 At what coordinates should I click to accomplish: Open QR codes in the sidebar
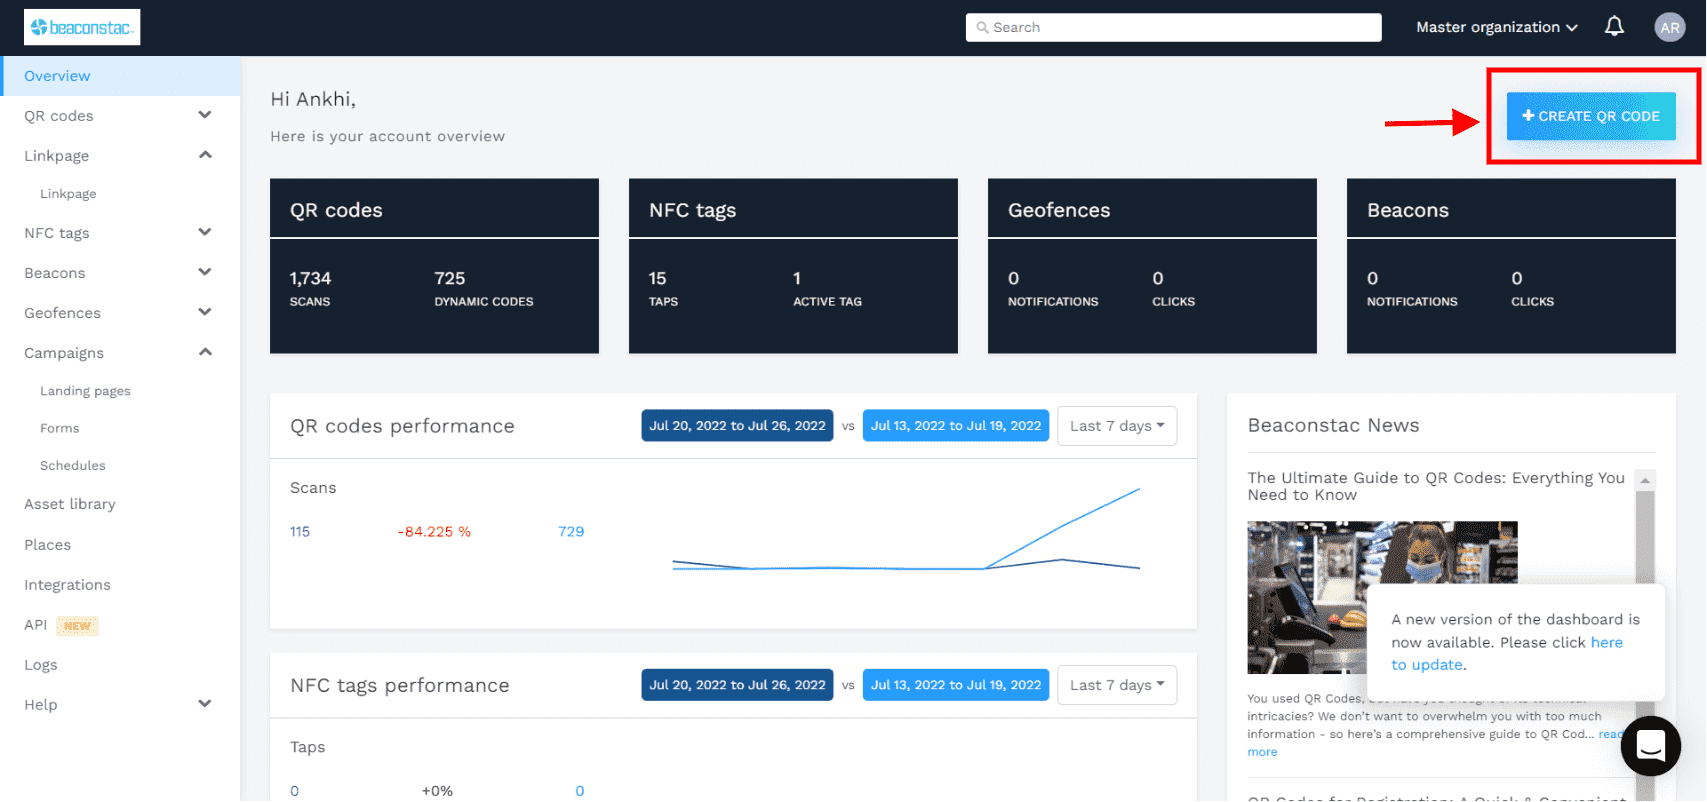coord(59,116)
